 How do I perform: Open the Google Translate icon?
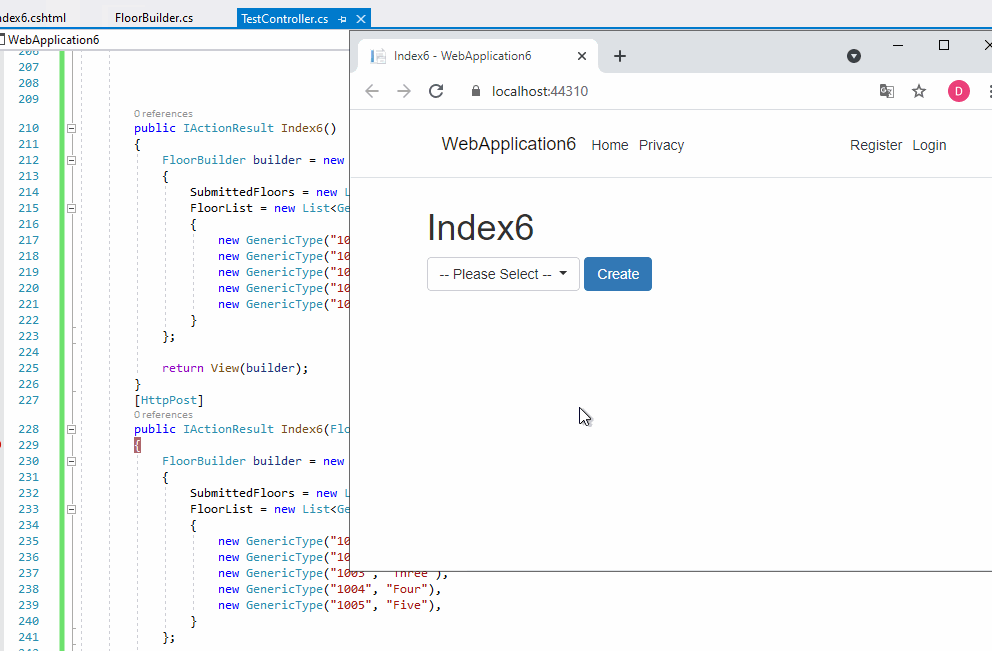click(x=887, y=91)
